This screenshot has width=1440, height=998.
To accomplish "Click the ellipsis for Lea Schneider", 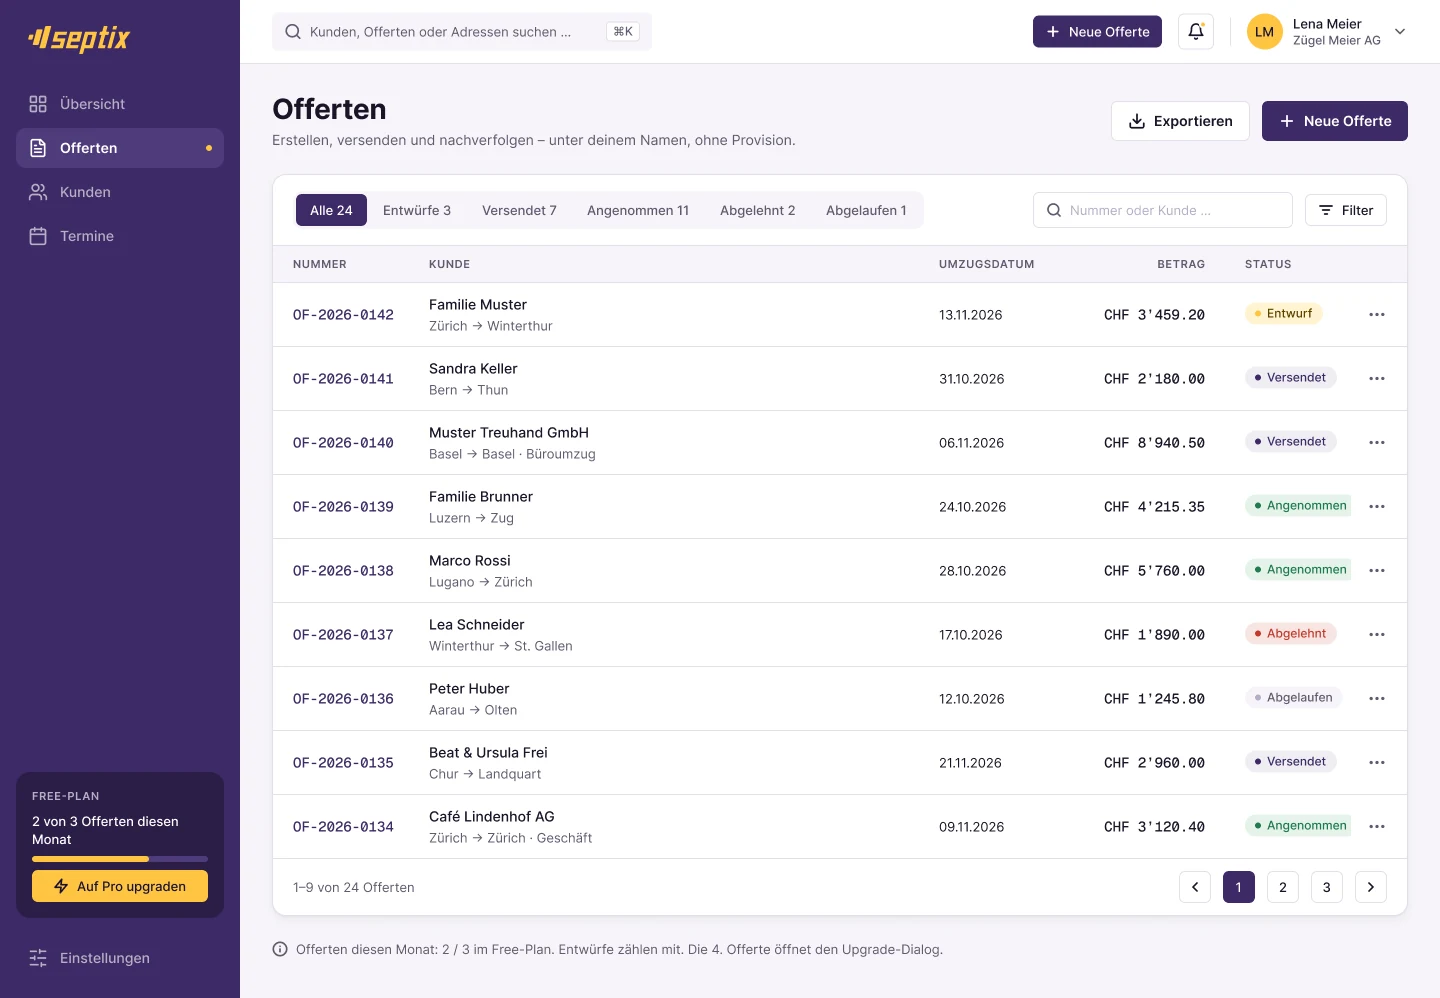I will [x=1377, y=635].
